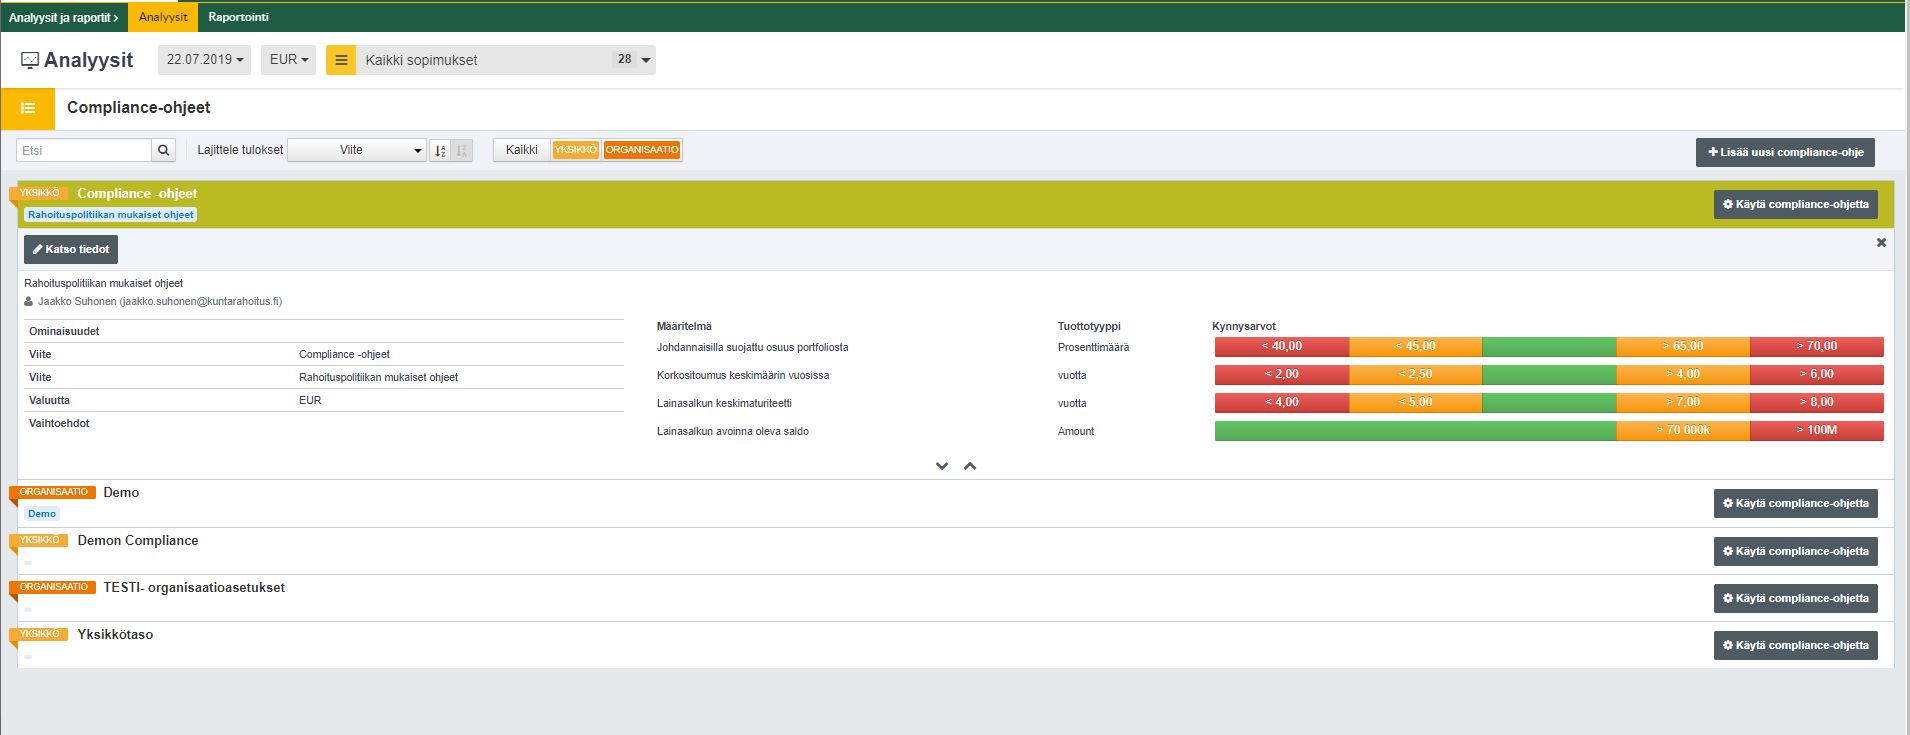Select the Analyysit tab
This screenshot has width=1910, height=735.
[x=163, y=17]
